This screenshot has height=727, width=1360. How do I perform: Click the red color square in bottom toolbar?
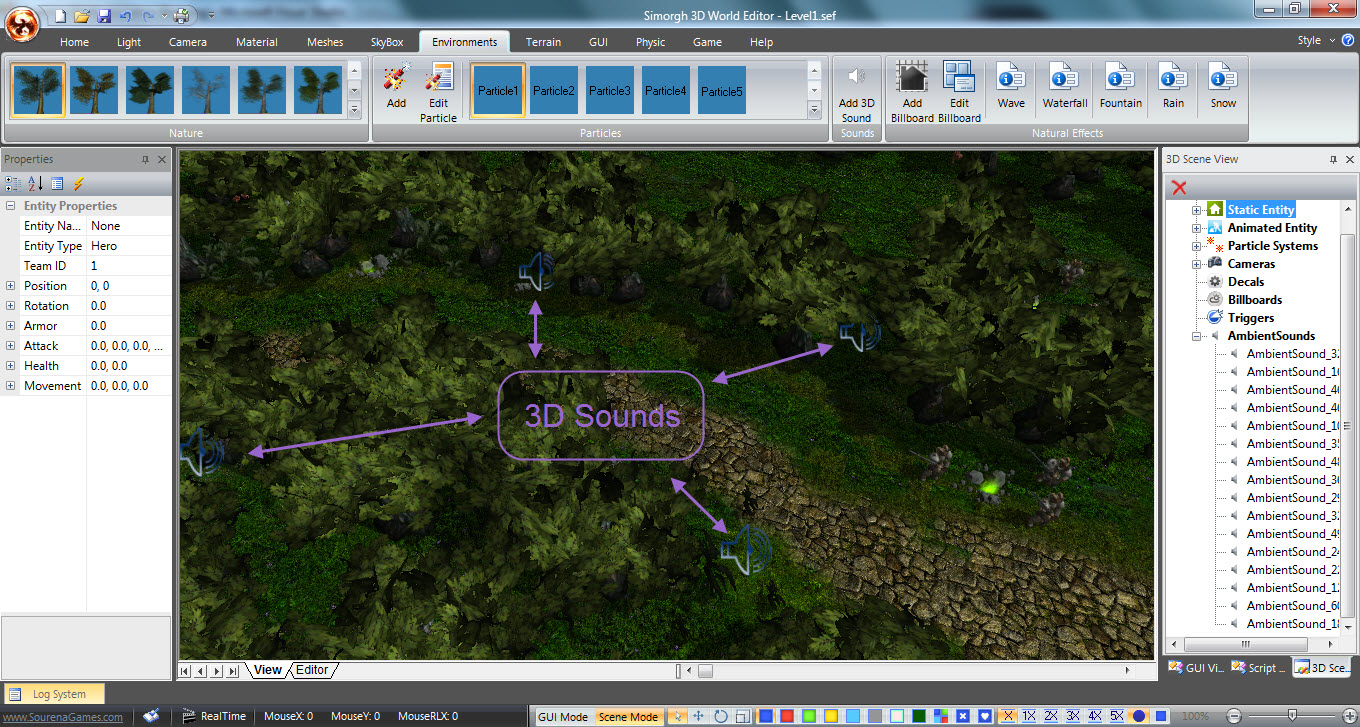[x=787, y=716]
